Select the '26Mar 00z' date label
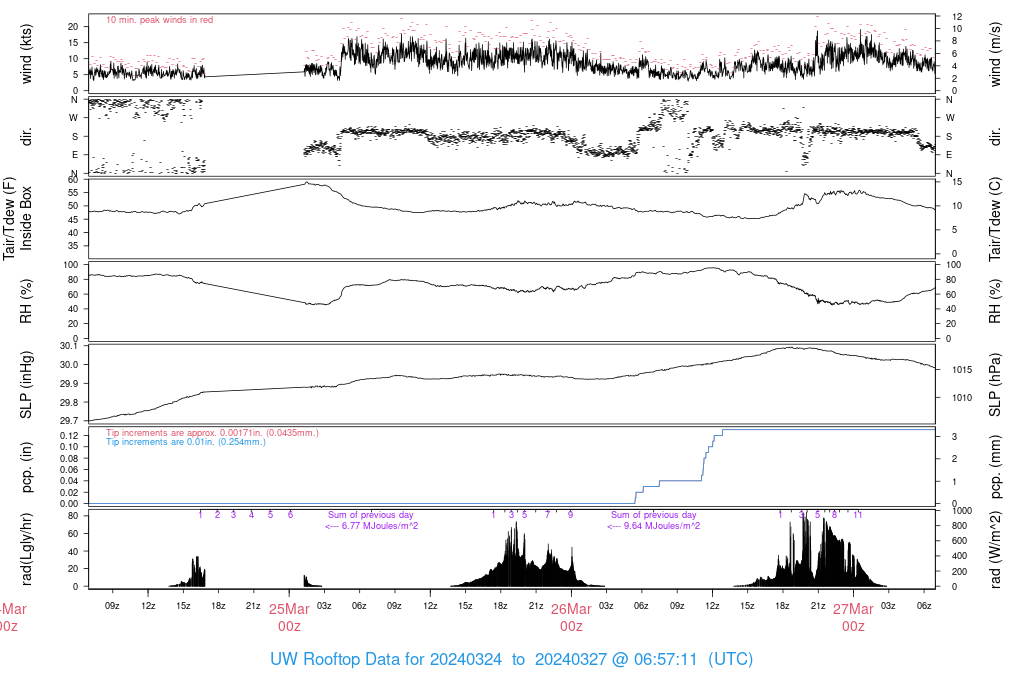This screenshot has height=700, width=1024. pos(571,618)
